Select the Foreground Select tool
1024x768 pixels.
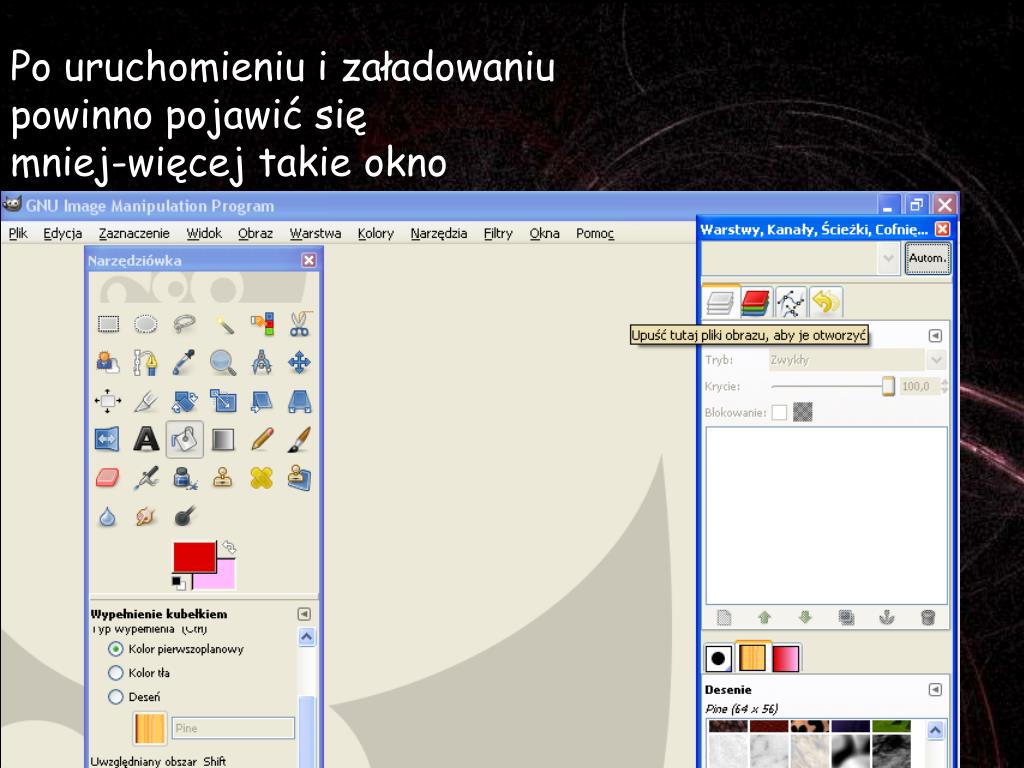(x=108, y=362)
